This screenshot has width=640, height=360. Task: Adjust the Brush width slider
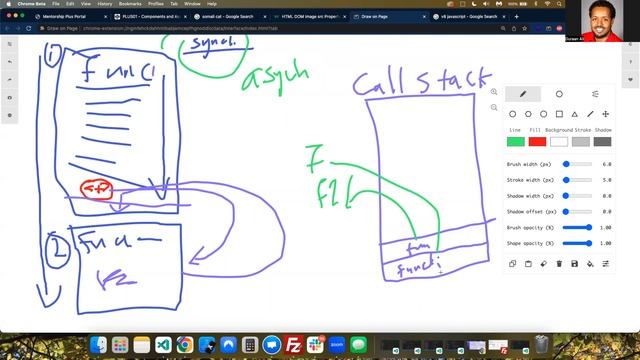click(577, 164)
